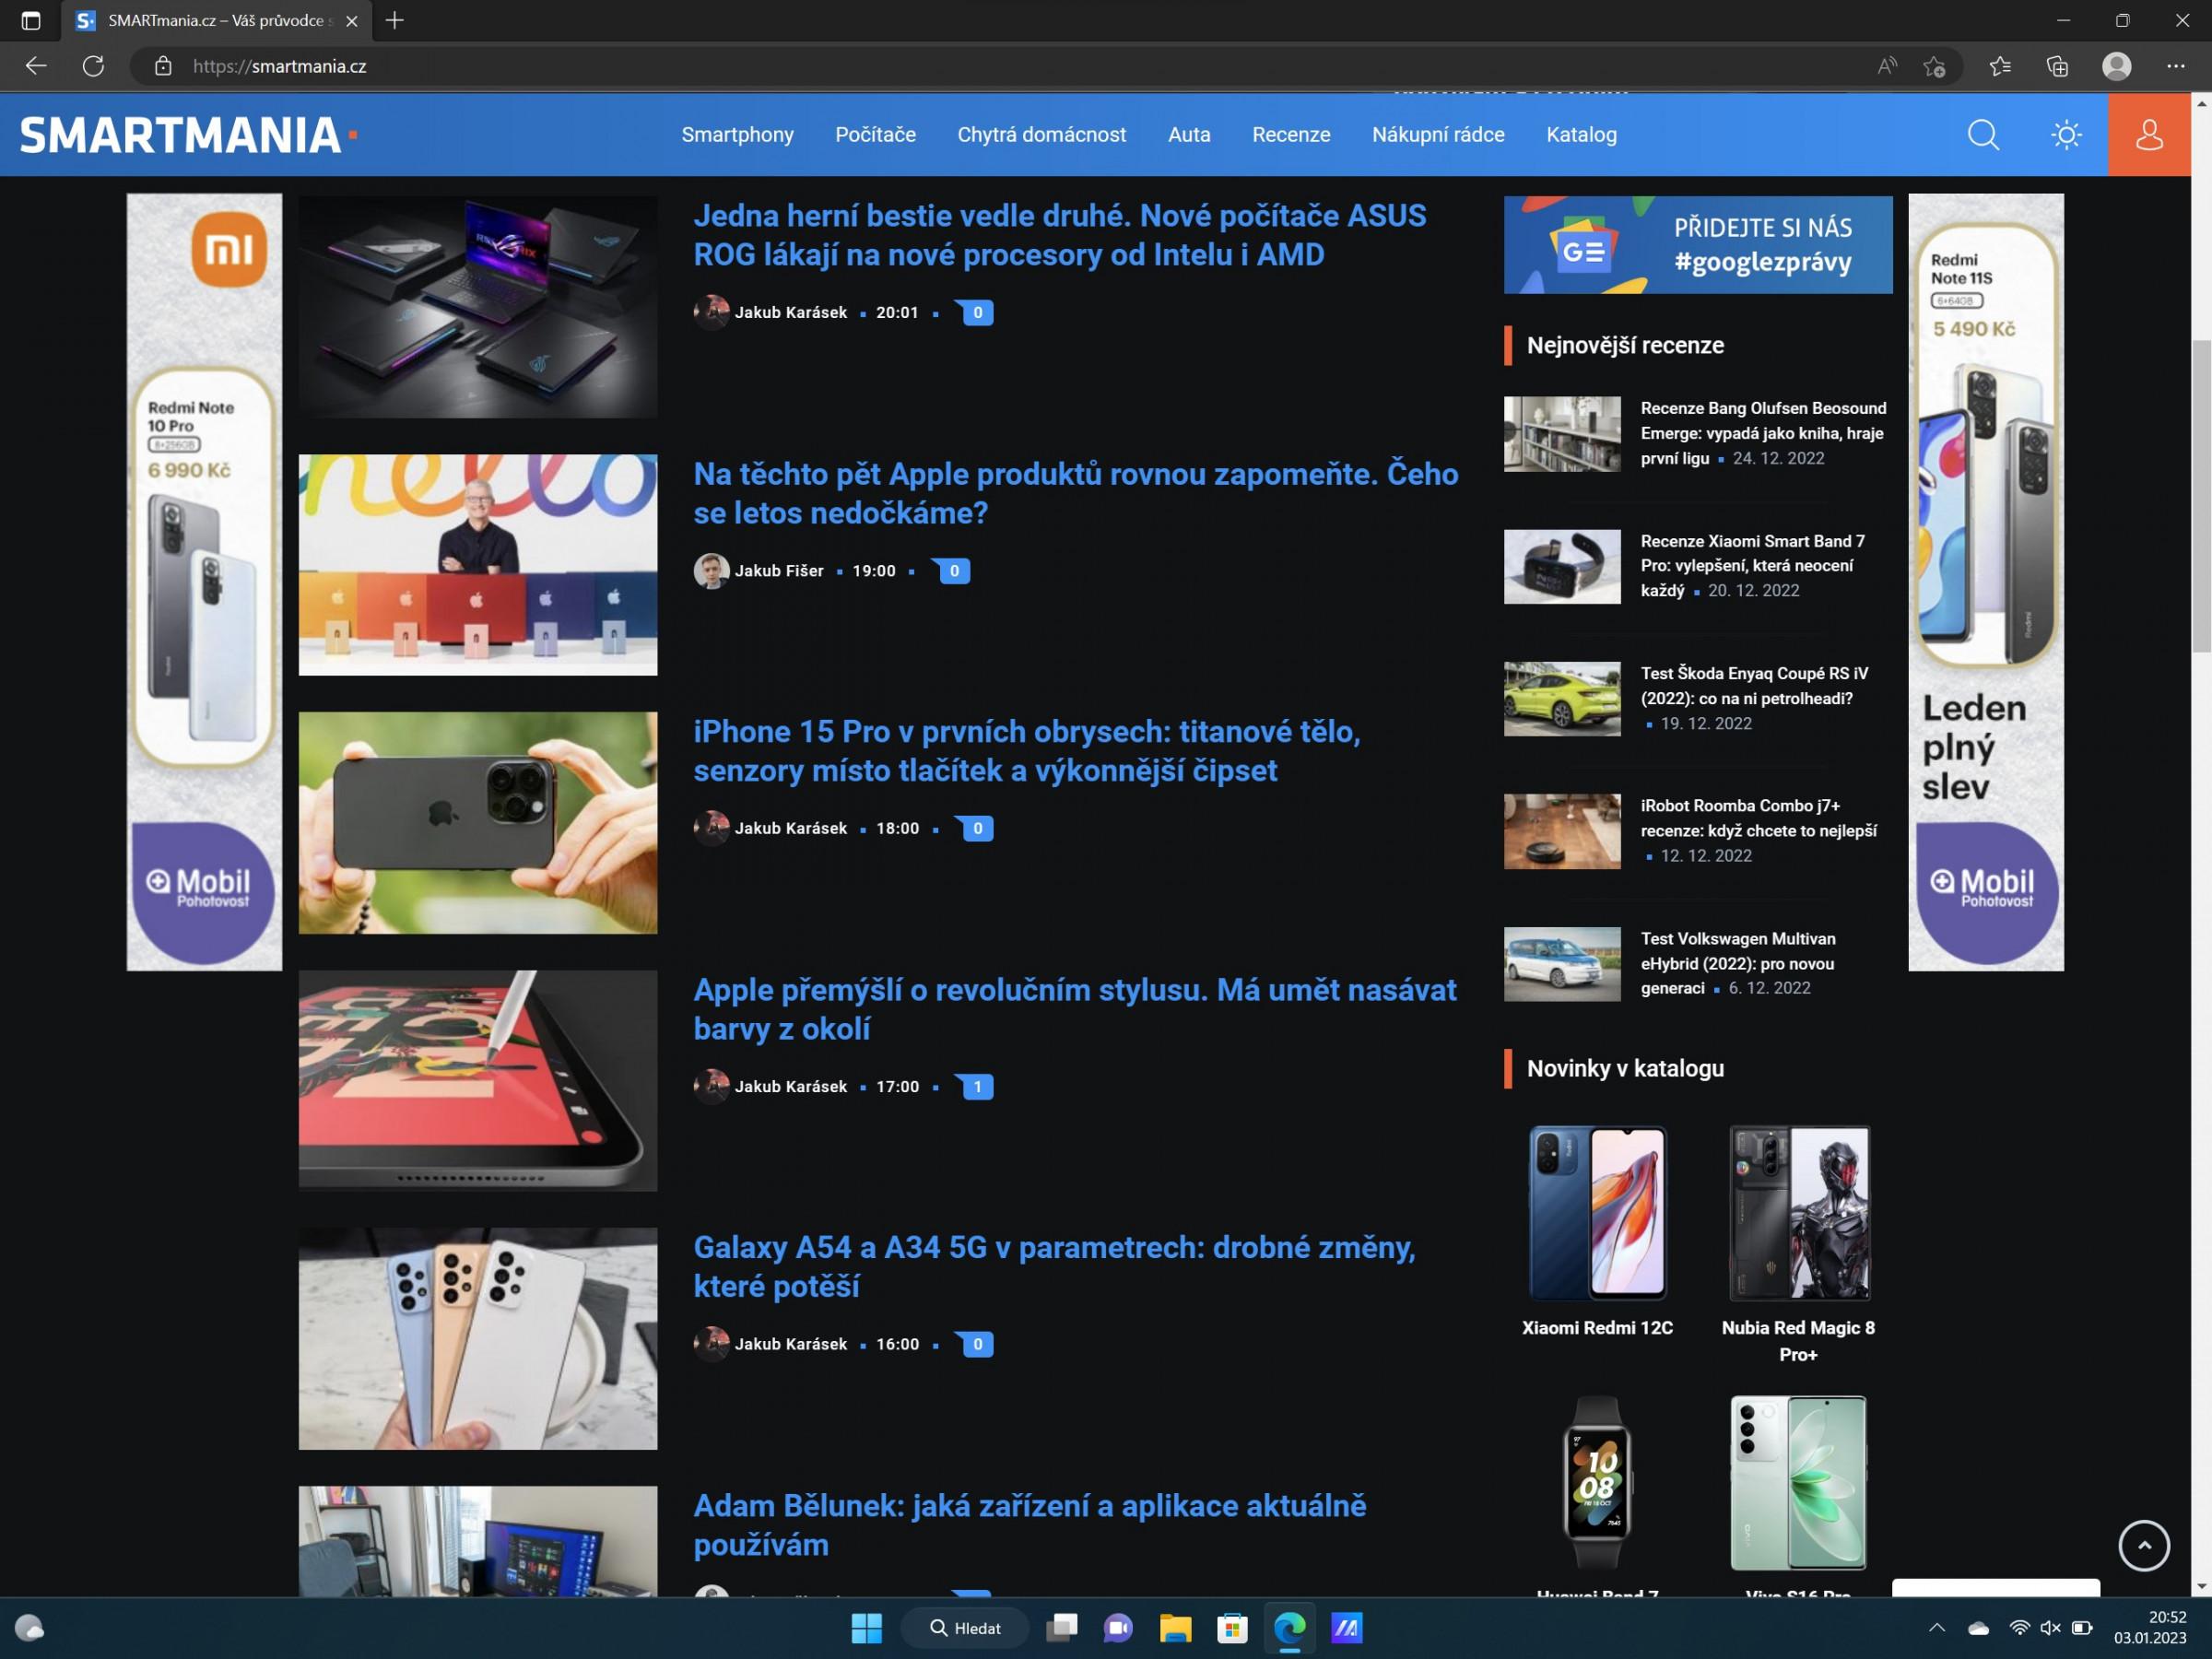Open Test Volkswagen Multivan eHybrid review
The width and height of the screenshot is (2212, 1659).
tap(1738, 963)
